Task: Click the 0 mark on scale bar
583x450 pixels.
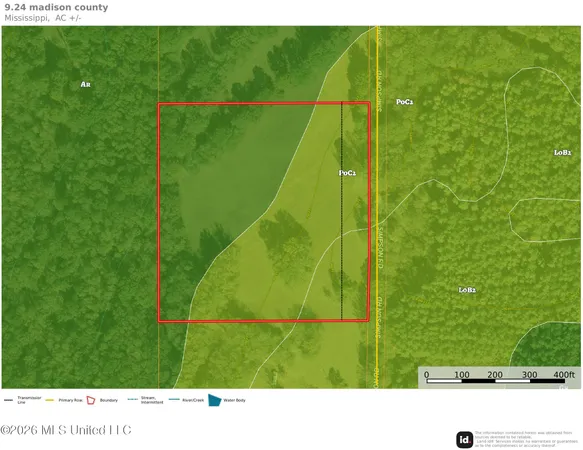Action: (x=426, y=375)
